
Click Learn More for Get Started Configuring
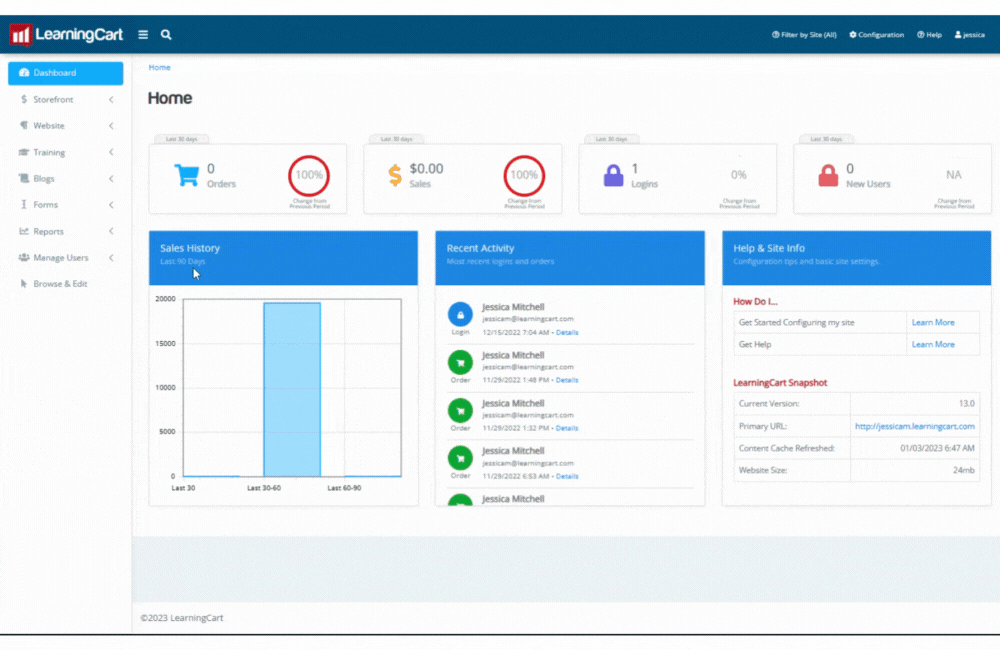(933, 323)
